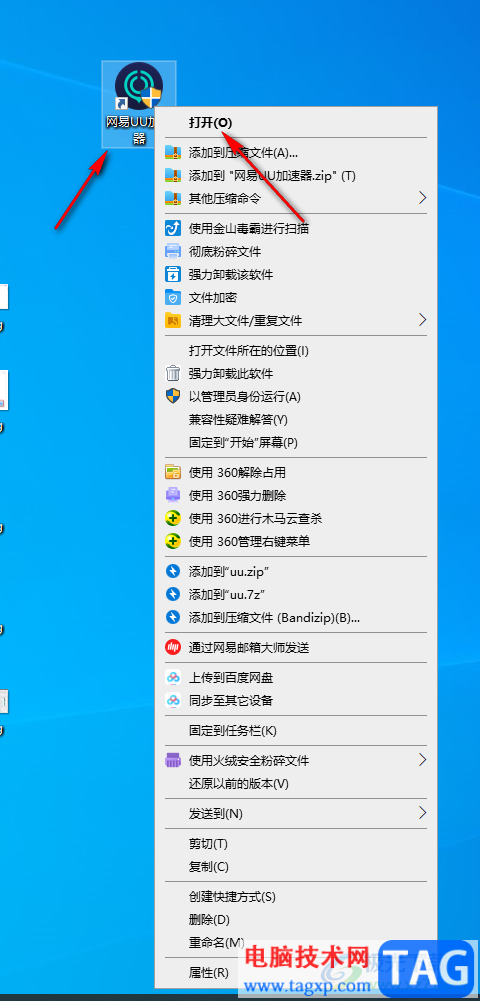
Task: Choose 通过网易邮箱大师发送
Action: click(x=296, y=647)
